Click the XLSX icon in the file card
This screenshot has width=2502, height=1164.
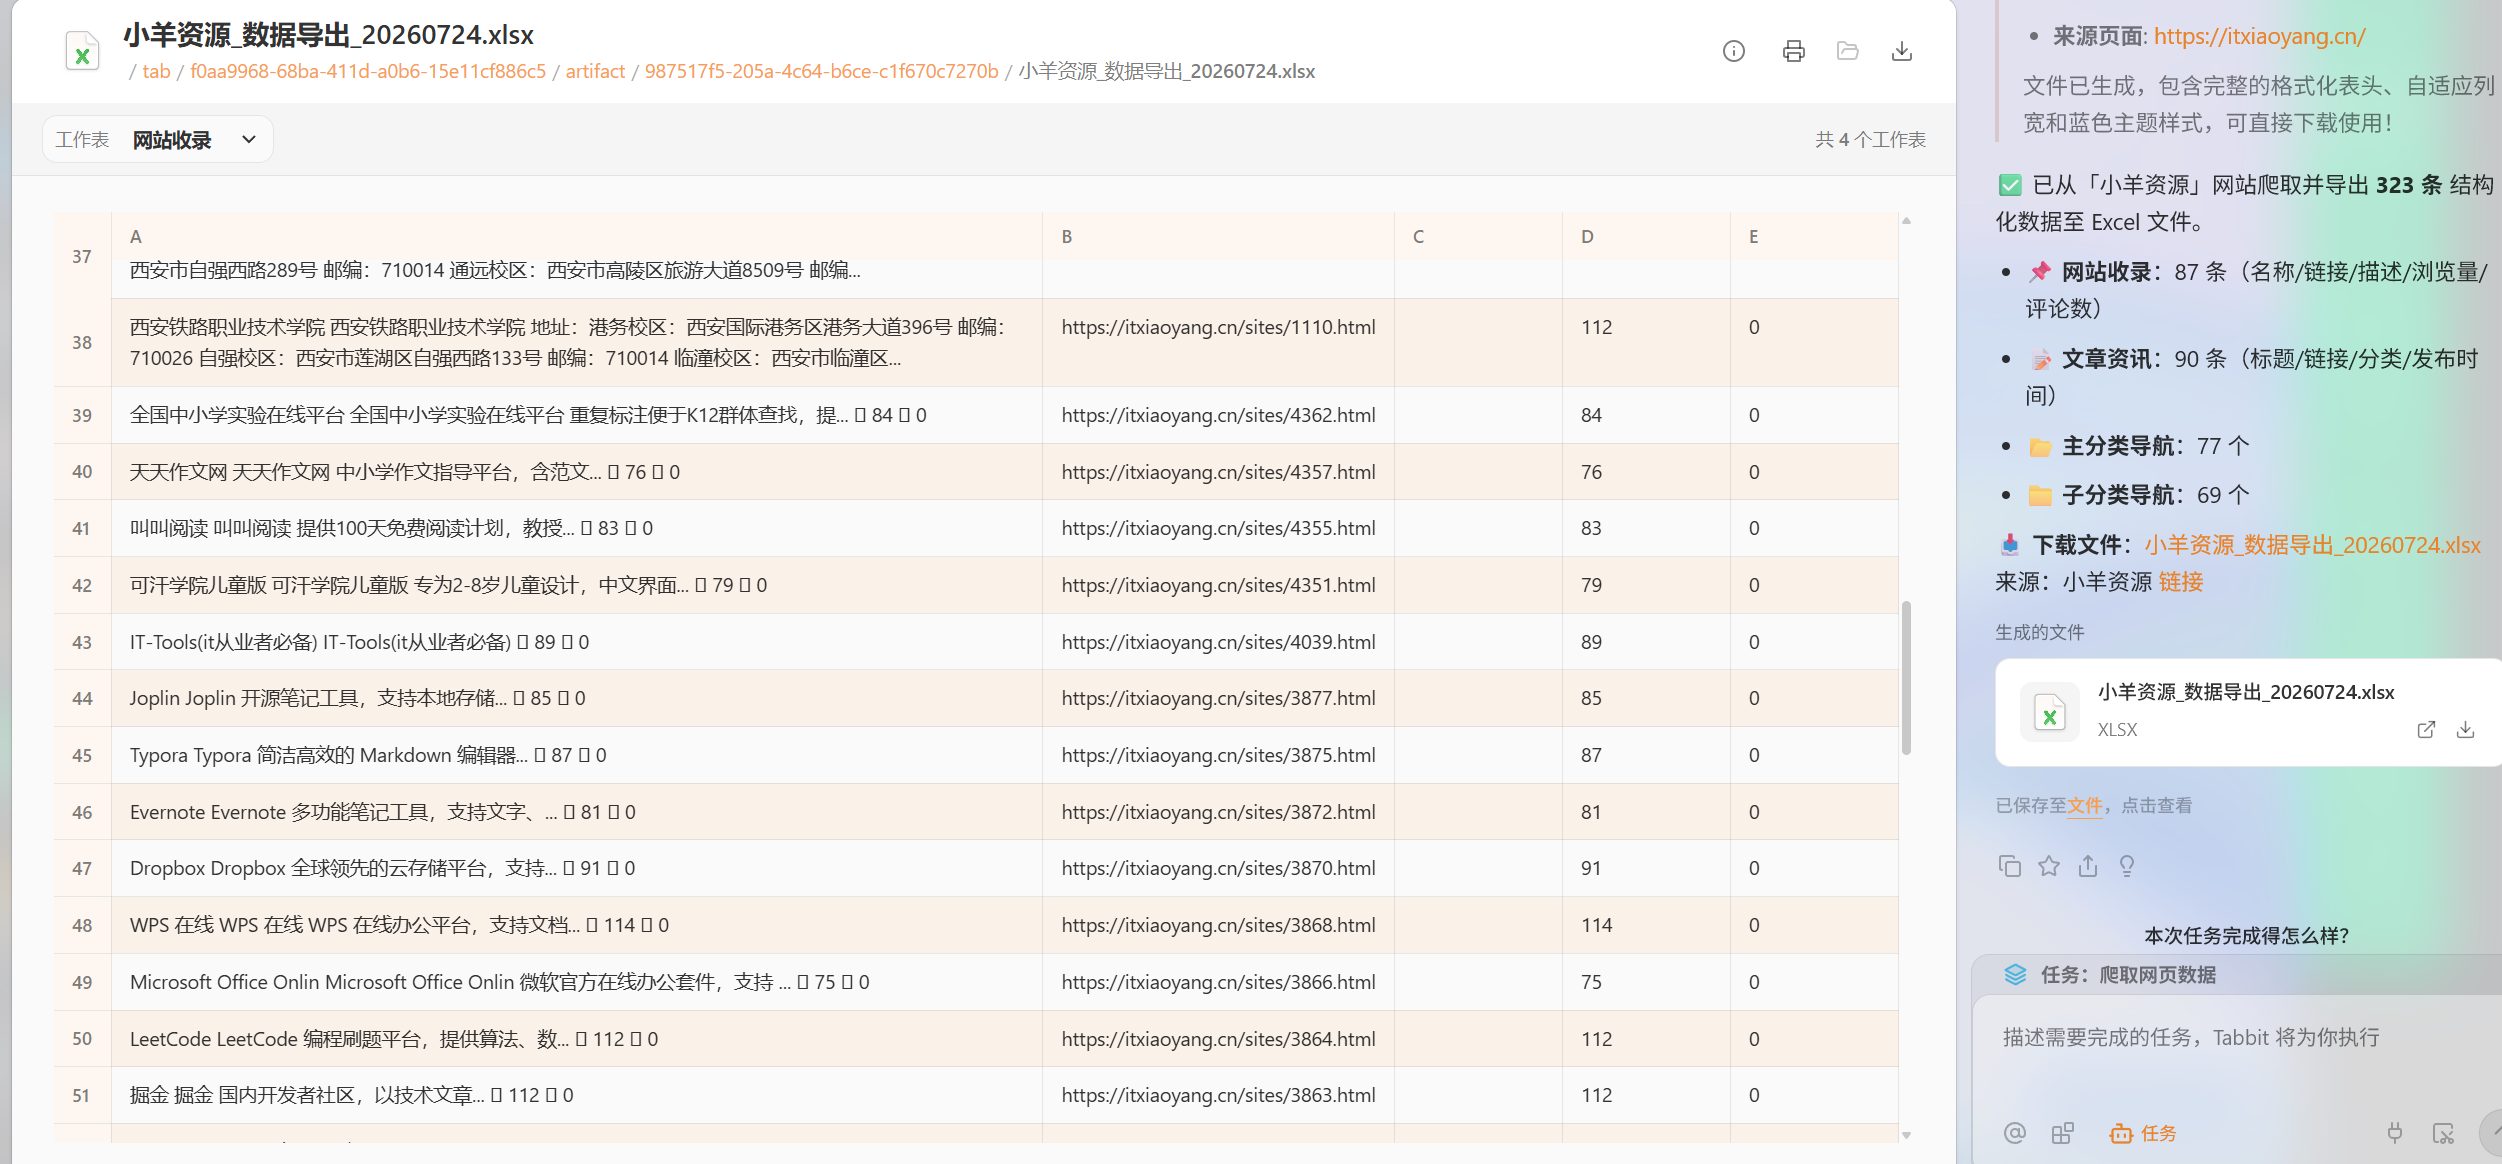tap(2049, 712)
